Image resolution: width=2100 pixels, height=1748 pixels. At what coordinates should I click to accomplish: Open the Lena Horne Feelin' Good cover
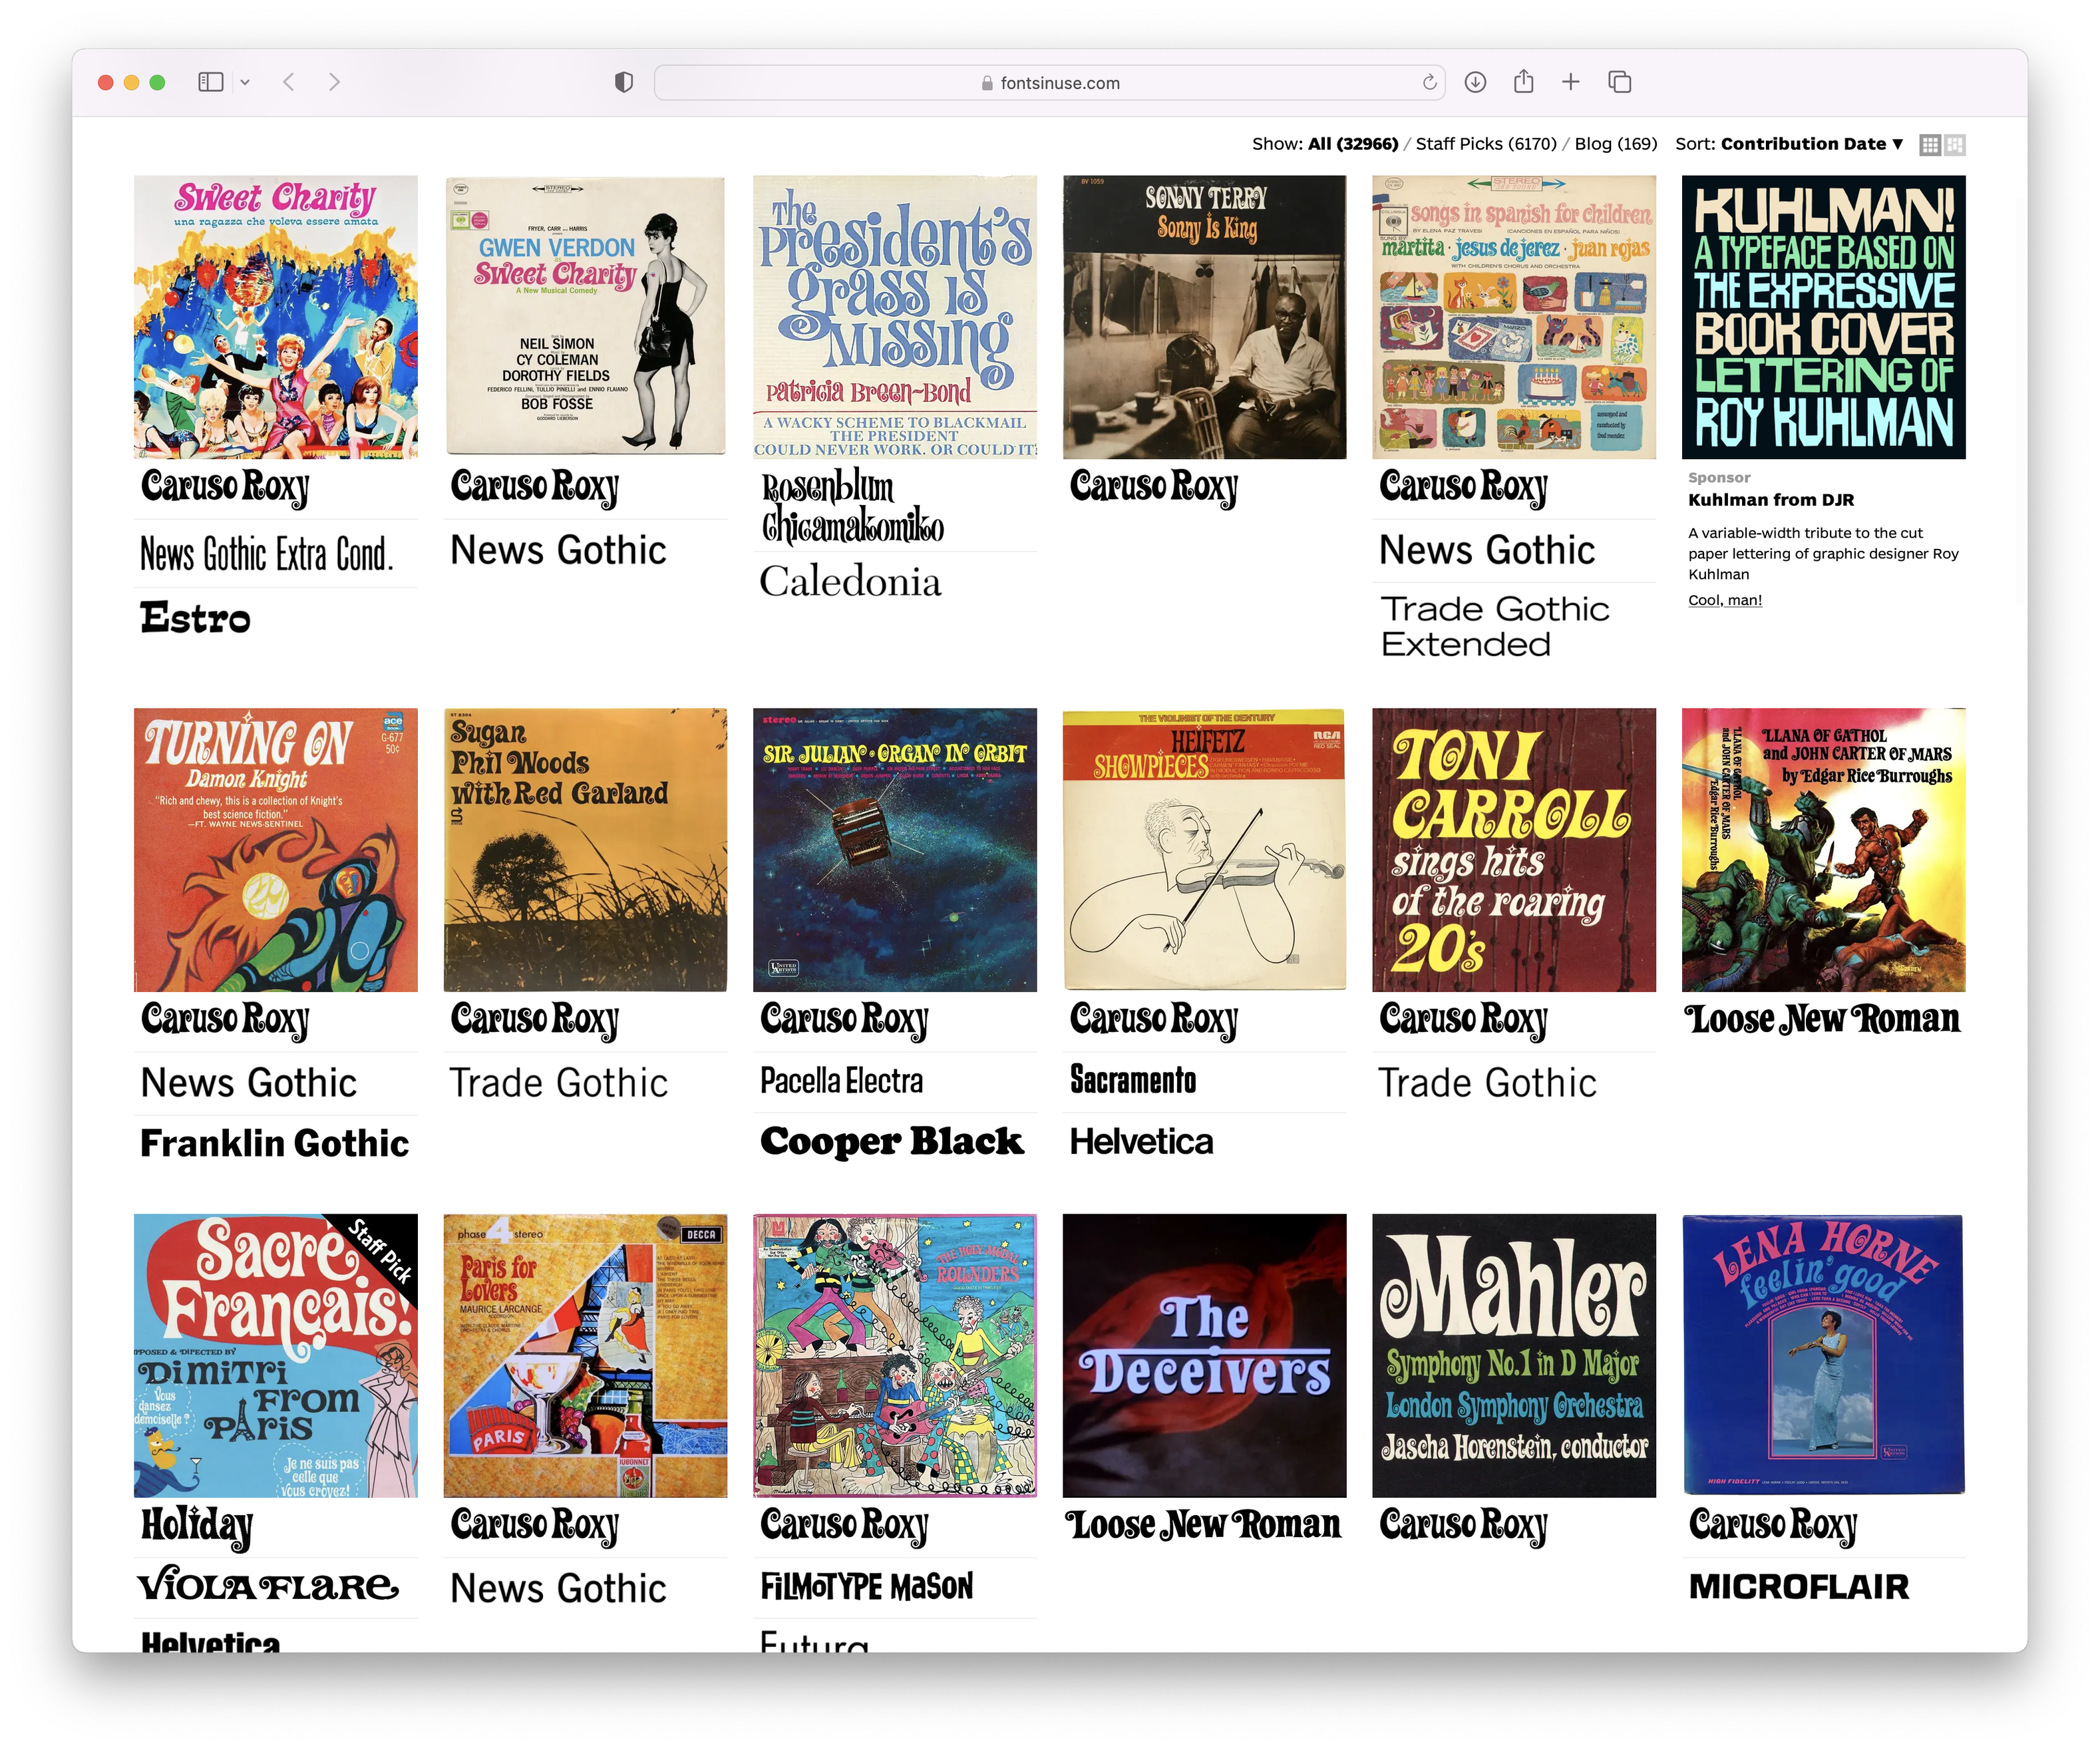tap(1824, 1356)
